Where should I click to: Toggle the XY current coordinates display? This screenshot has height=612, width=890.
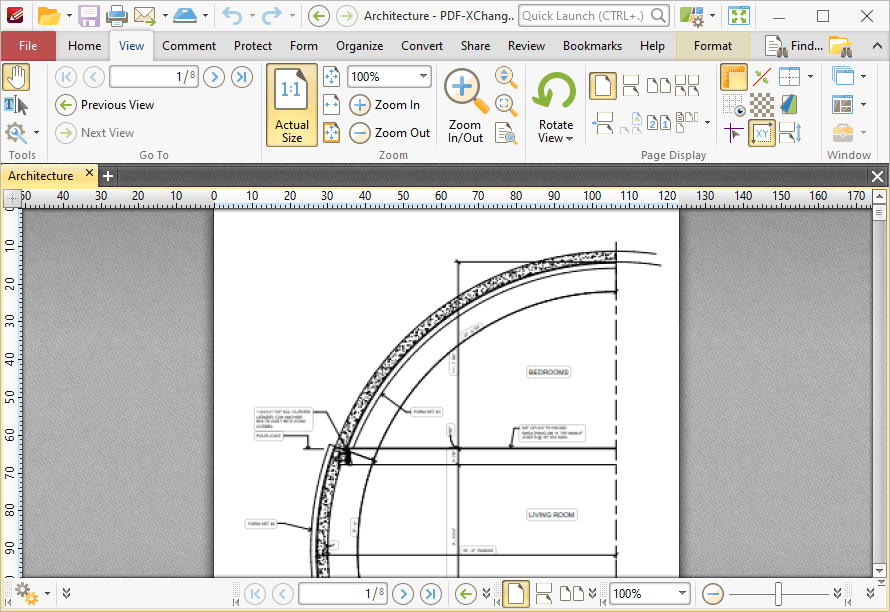[762, 131]
